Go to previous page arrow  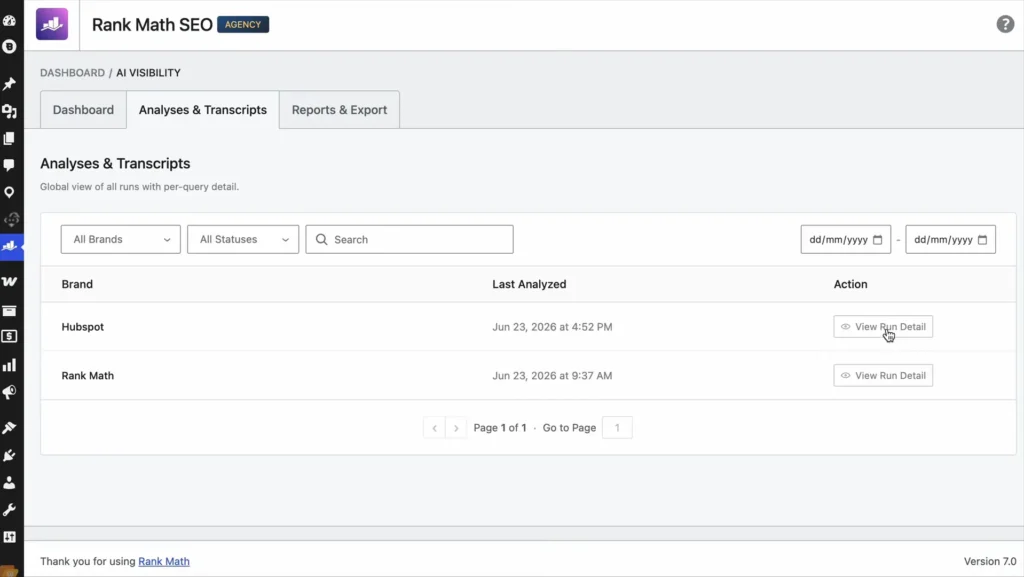click(x=434, y=428)
